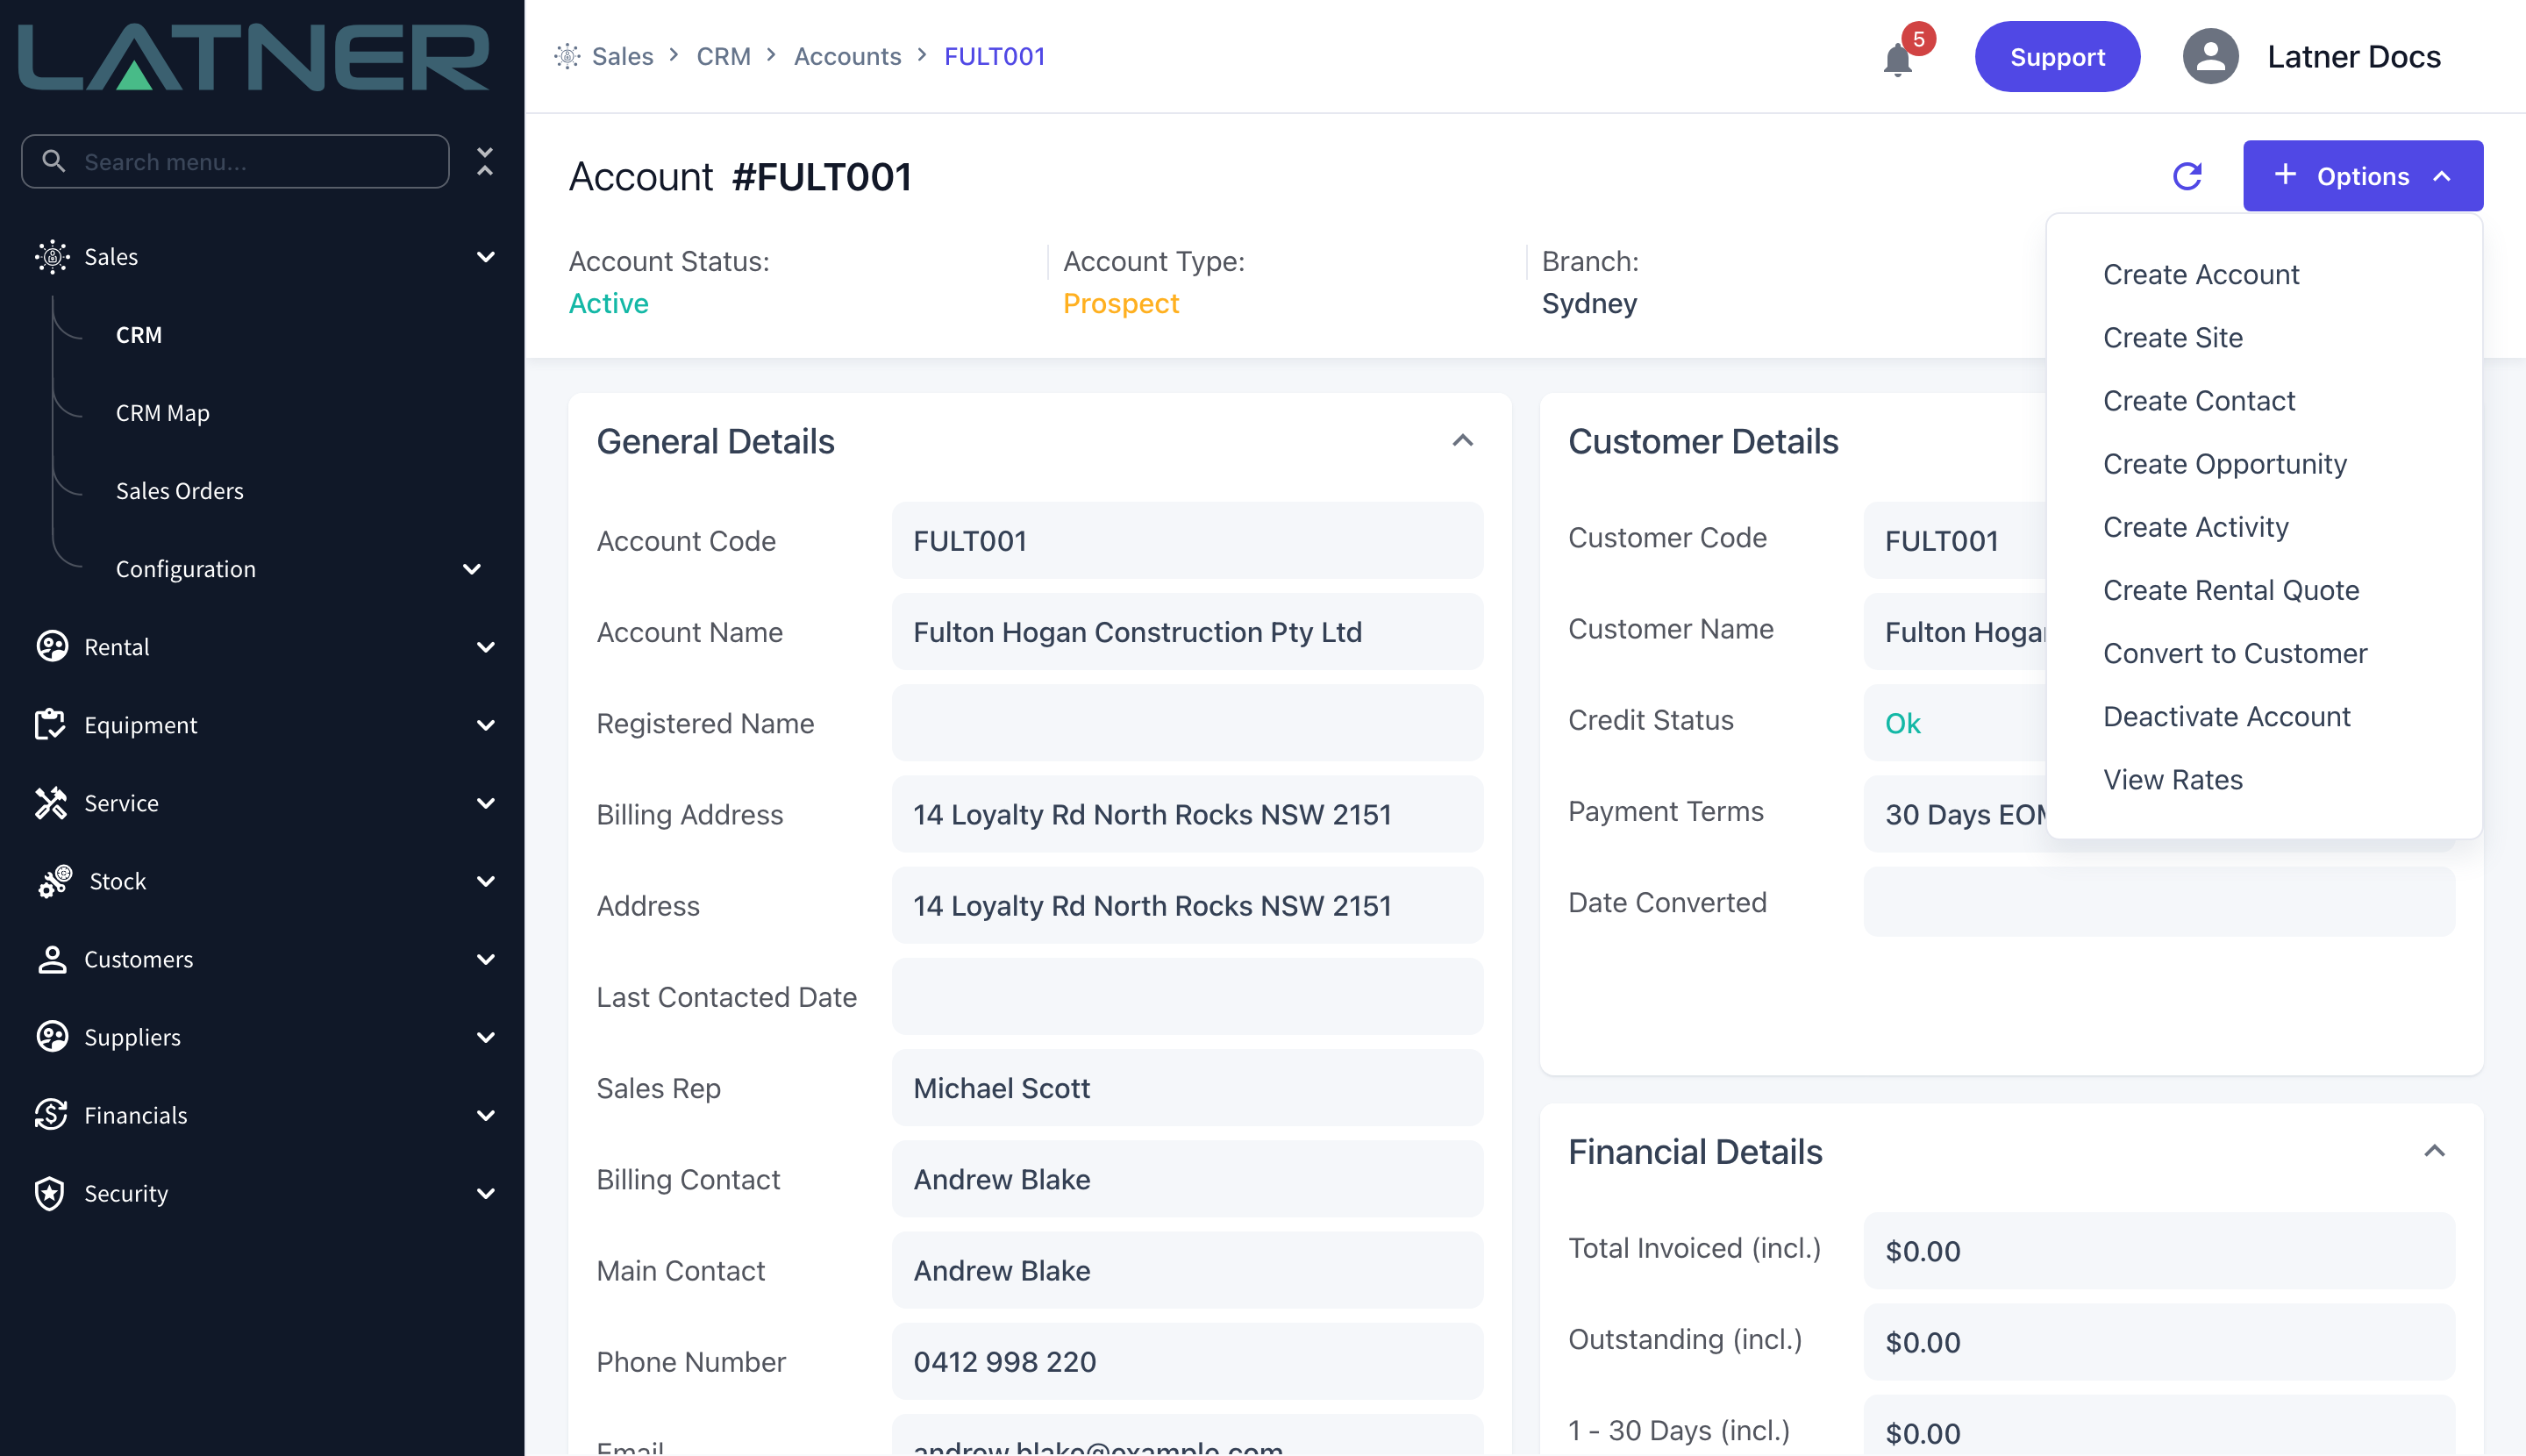Screen dimensions: 2526x1456
Task: Click the Total Invoiced field
Action: [2159, 1250]
